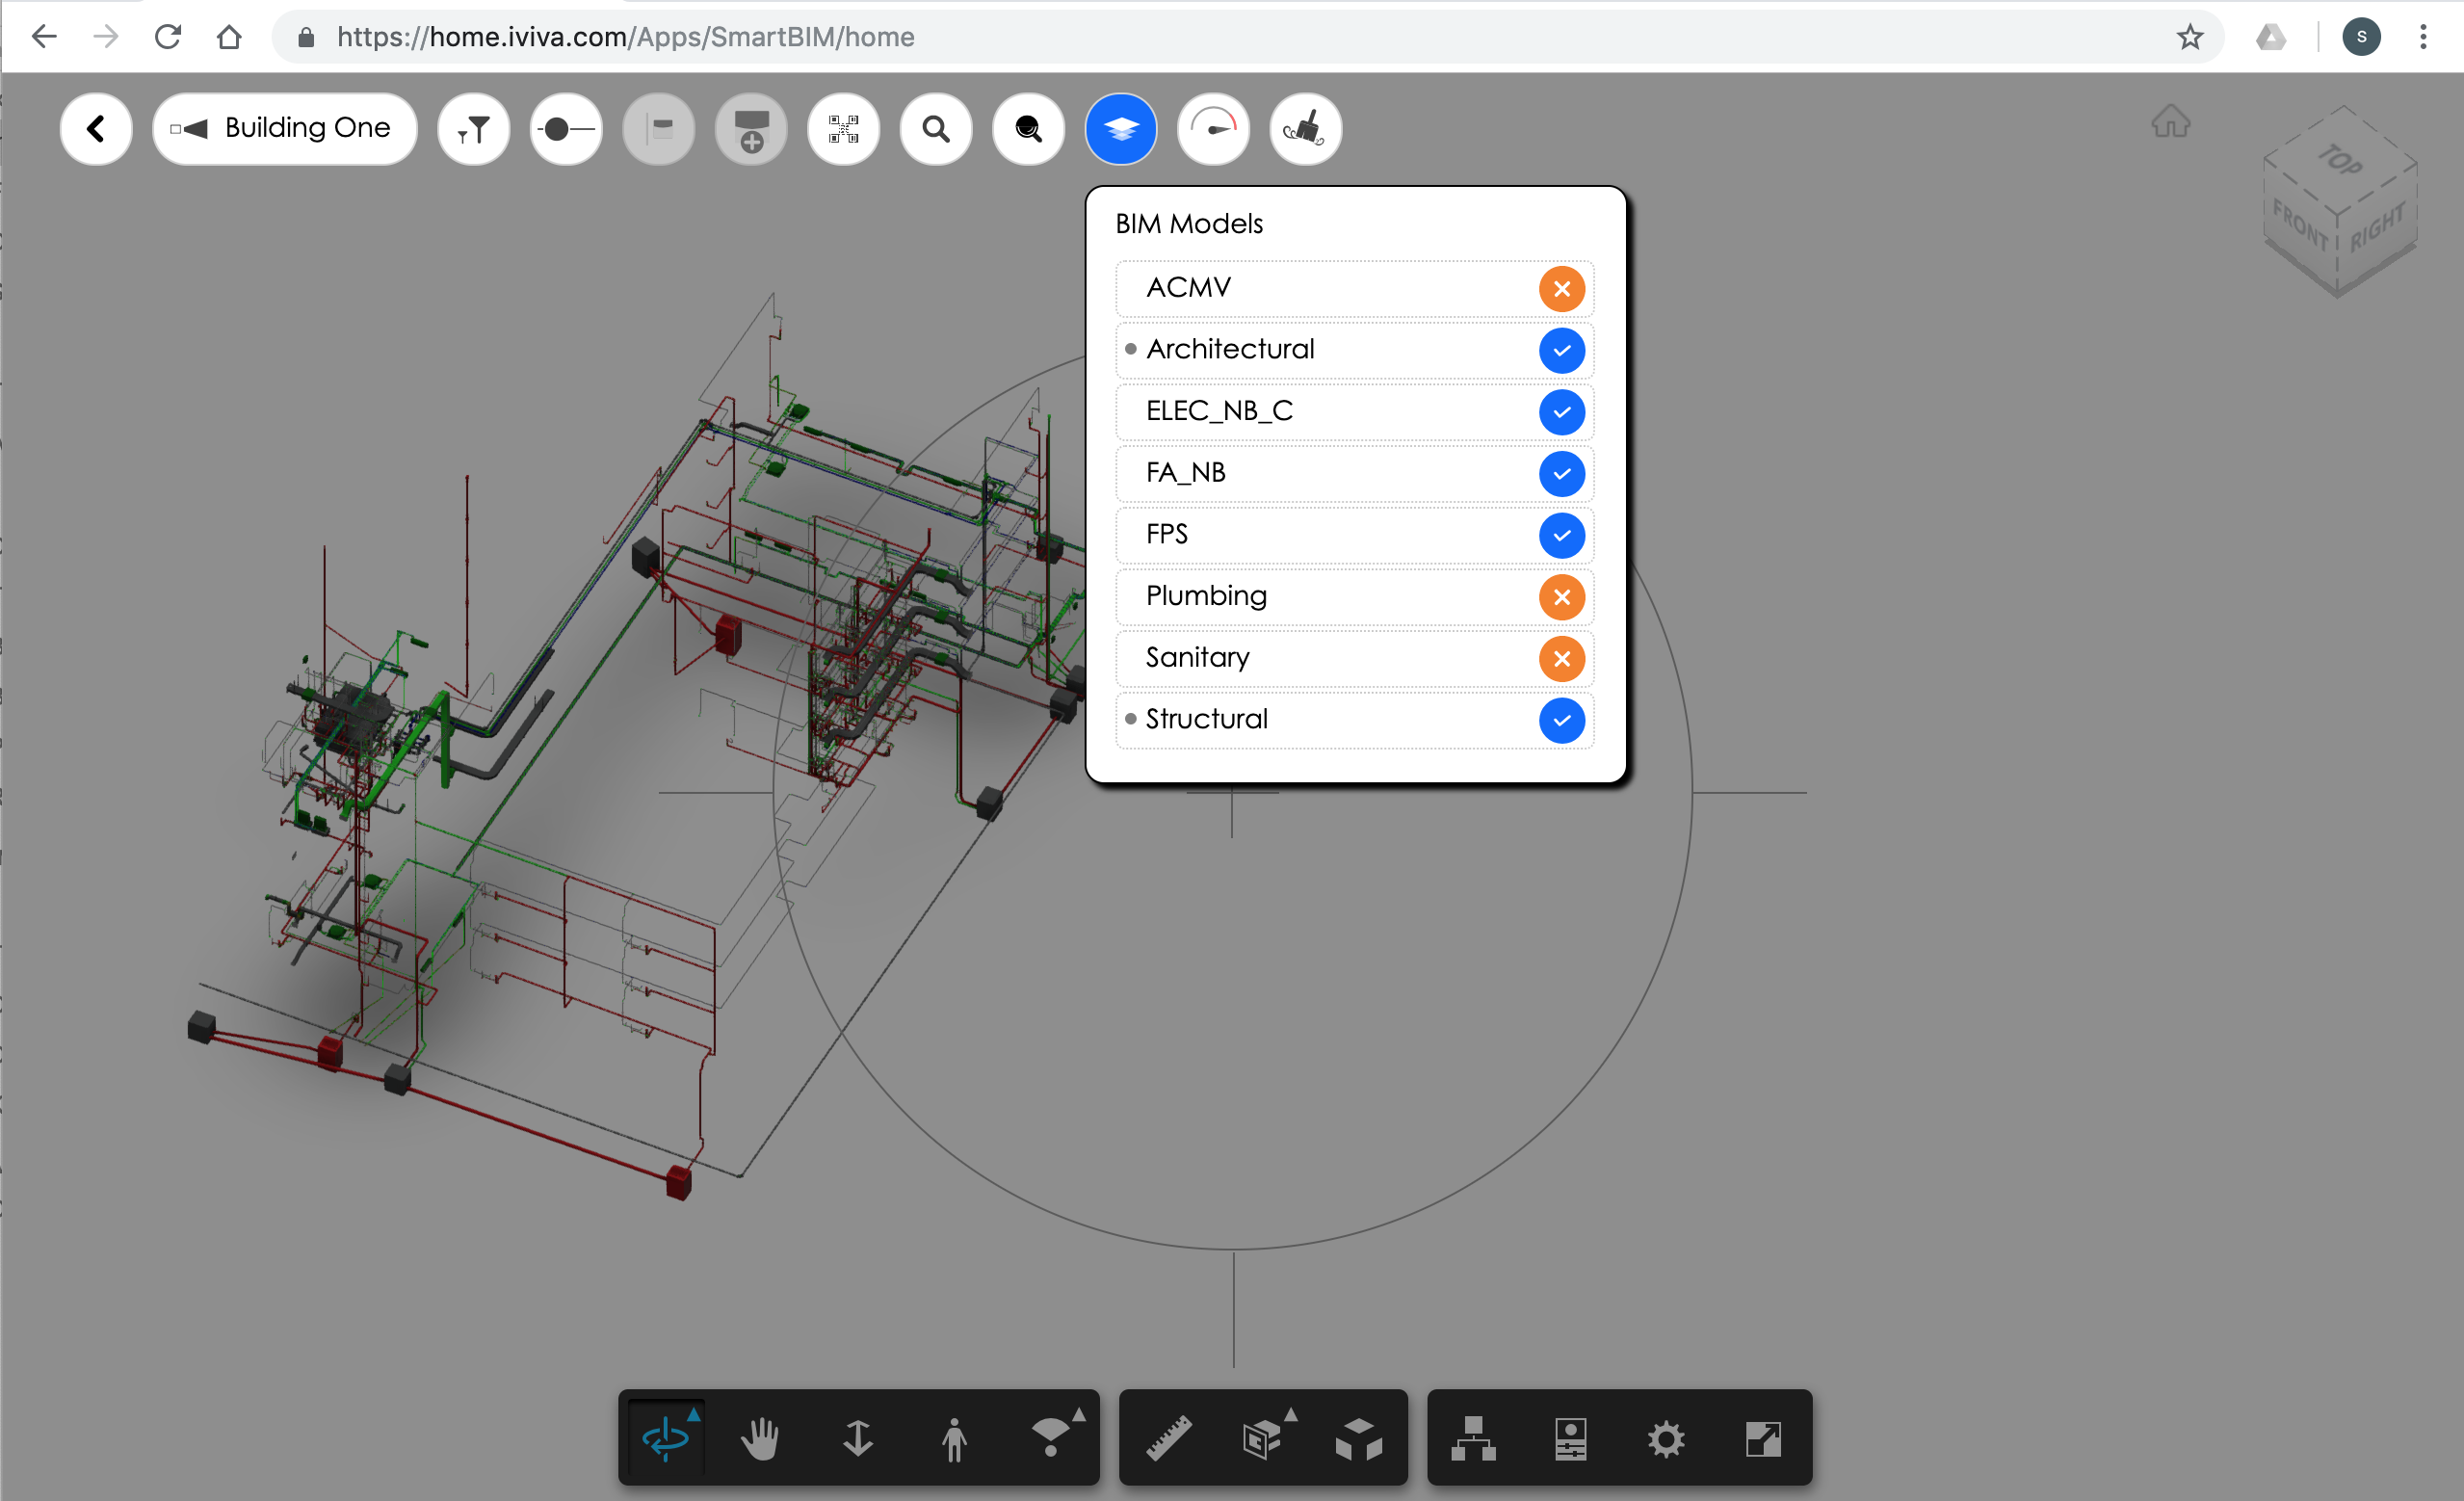Select the Structural model row
Image resolution: width=2464 pixels, height=1501 pixels.
1206,719
